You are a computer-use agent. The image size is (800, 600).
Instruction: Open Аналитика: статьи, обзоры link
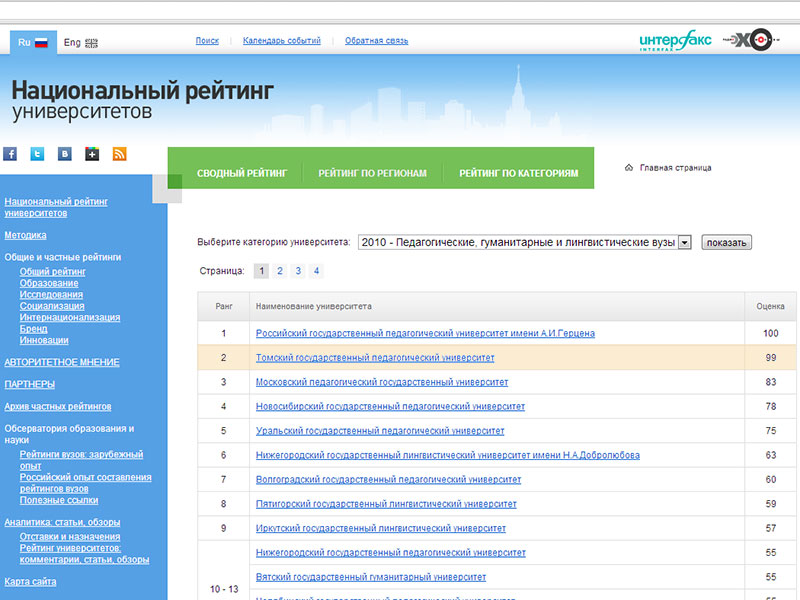tap(62, 522)
